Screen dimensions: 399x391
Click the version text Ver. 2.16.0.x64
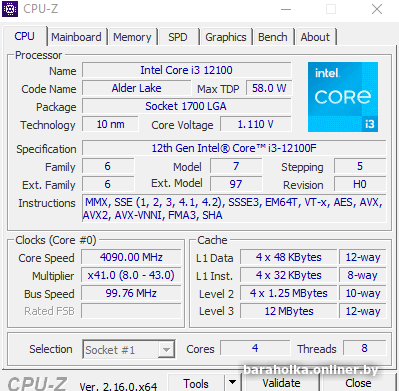click(118, 386)
